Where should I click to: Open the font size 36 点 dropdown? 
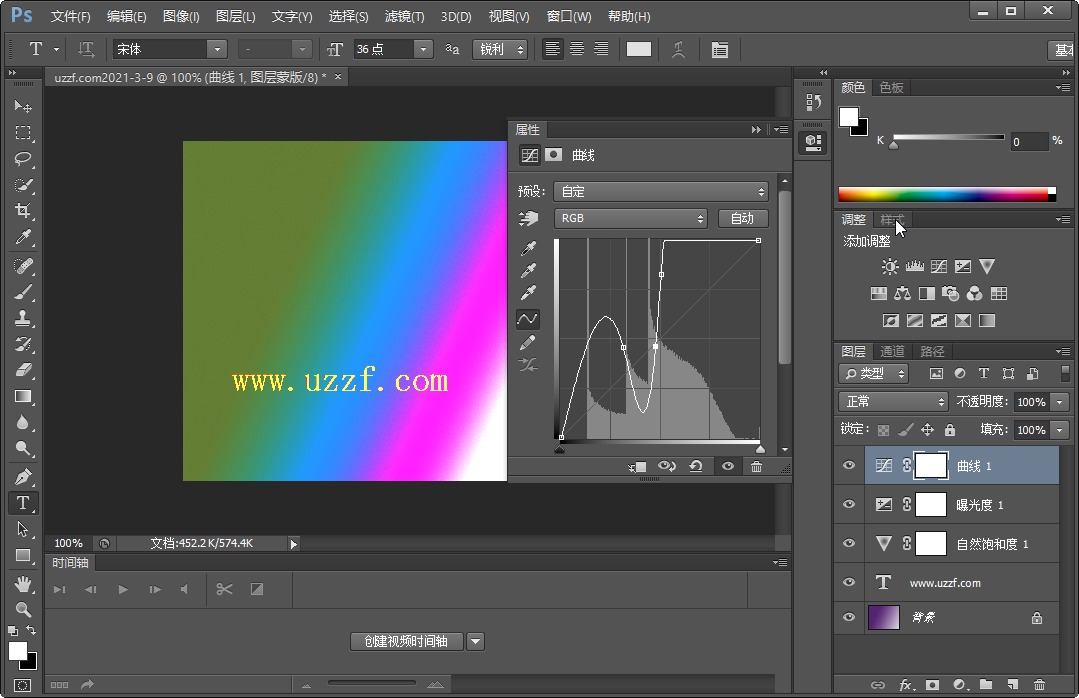(x=423, y=49)
